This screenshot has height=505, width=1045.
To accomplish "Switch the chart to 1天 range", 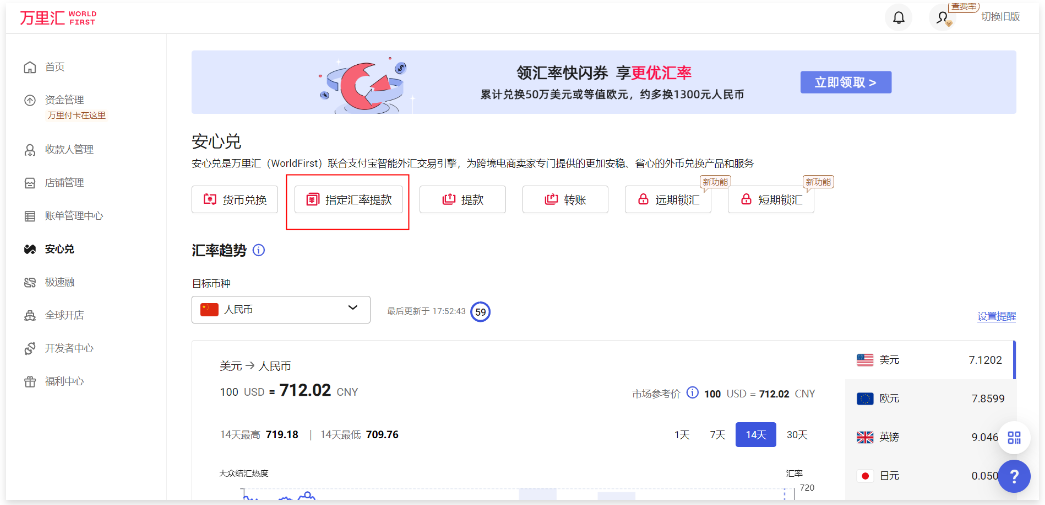I will (x=682, y=434).
